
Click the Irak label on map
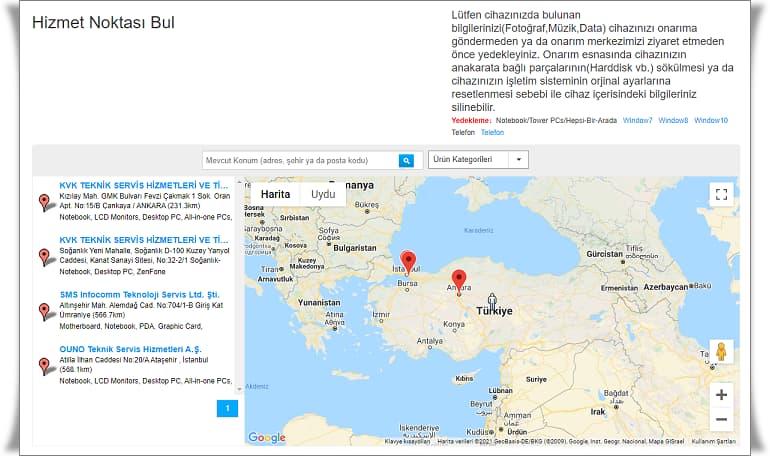click(598, 412)
